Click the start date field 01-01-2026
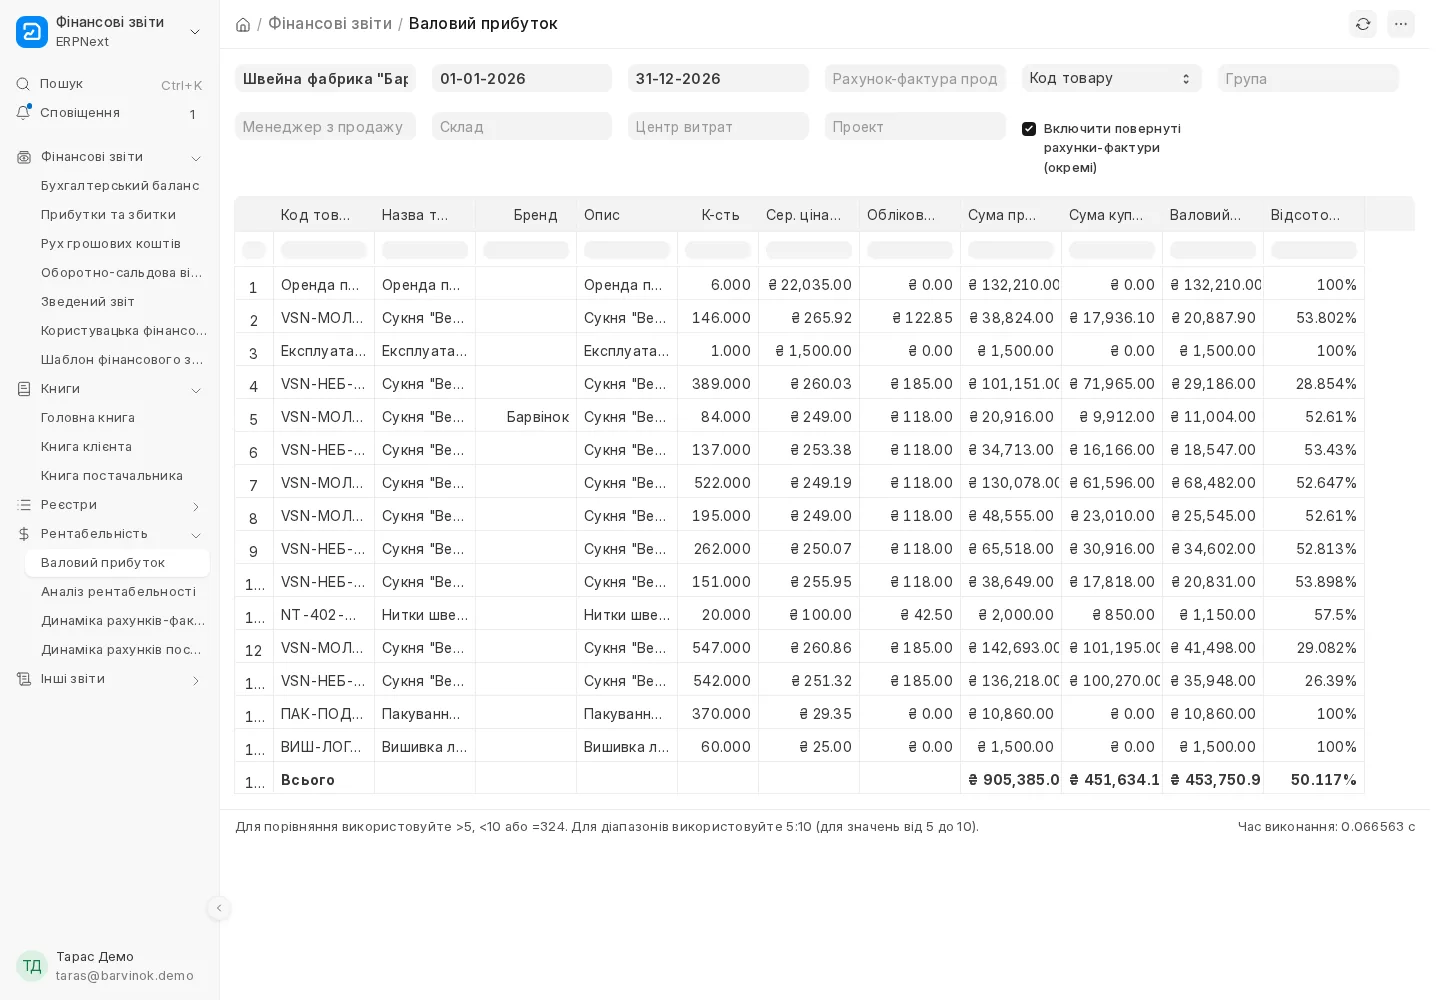 (522, 78)
